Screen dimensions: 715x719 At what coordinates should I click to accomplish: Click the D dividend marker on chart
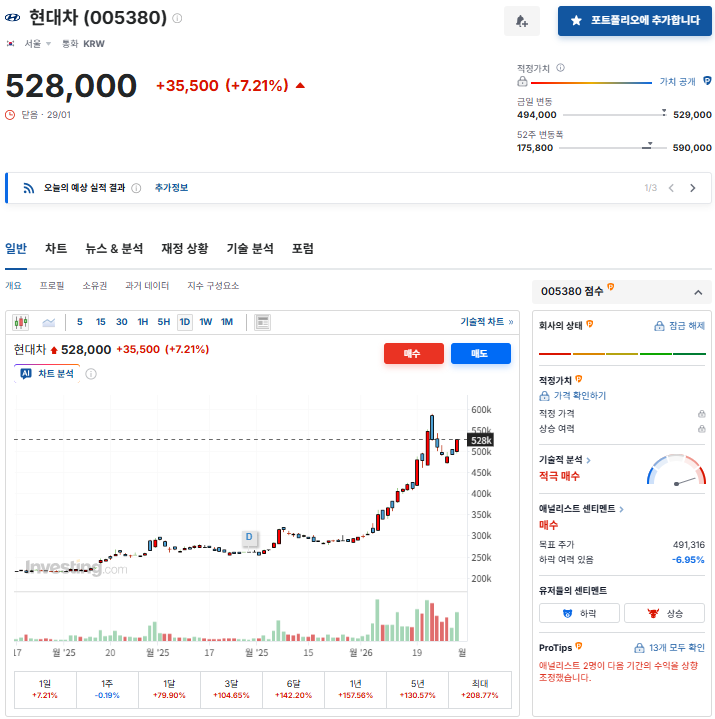pyautogui.click(x=249, y=537)
